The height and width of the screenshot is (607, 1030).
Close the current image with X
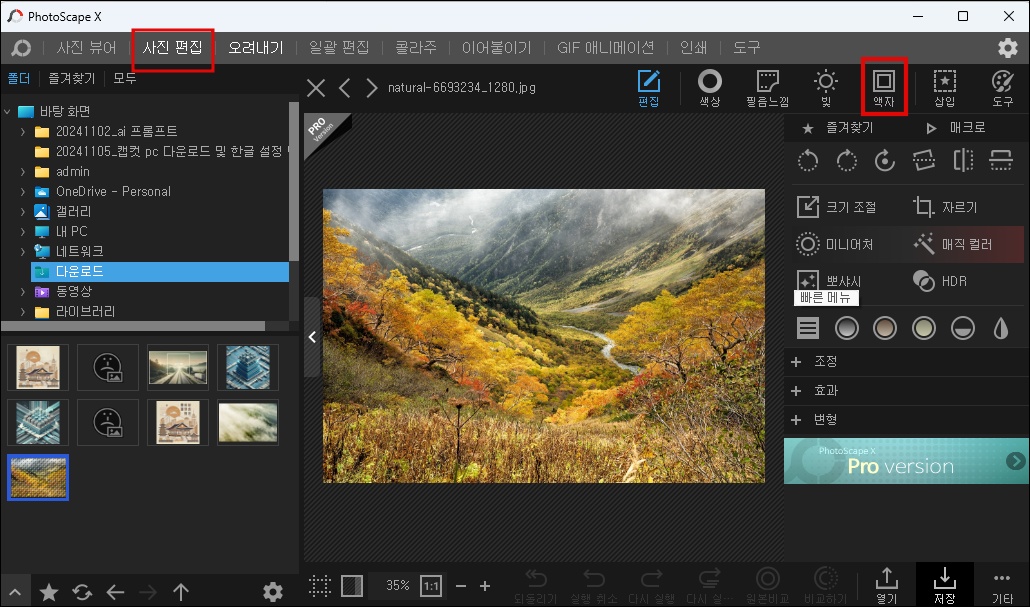[x=316, y=87]
